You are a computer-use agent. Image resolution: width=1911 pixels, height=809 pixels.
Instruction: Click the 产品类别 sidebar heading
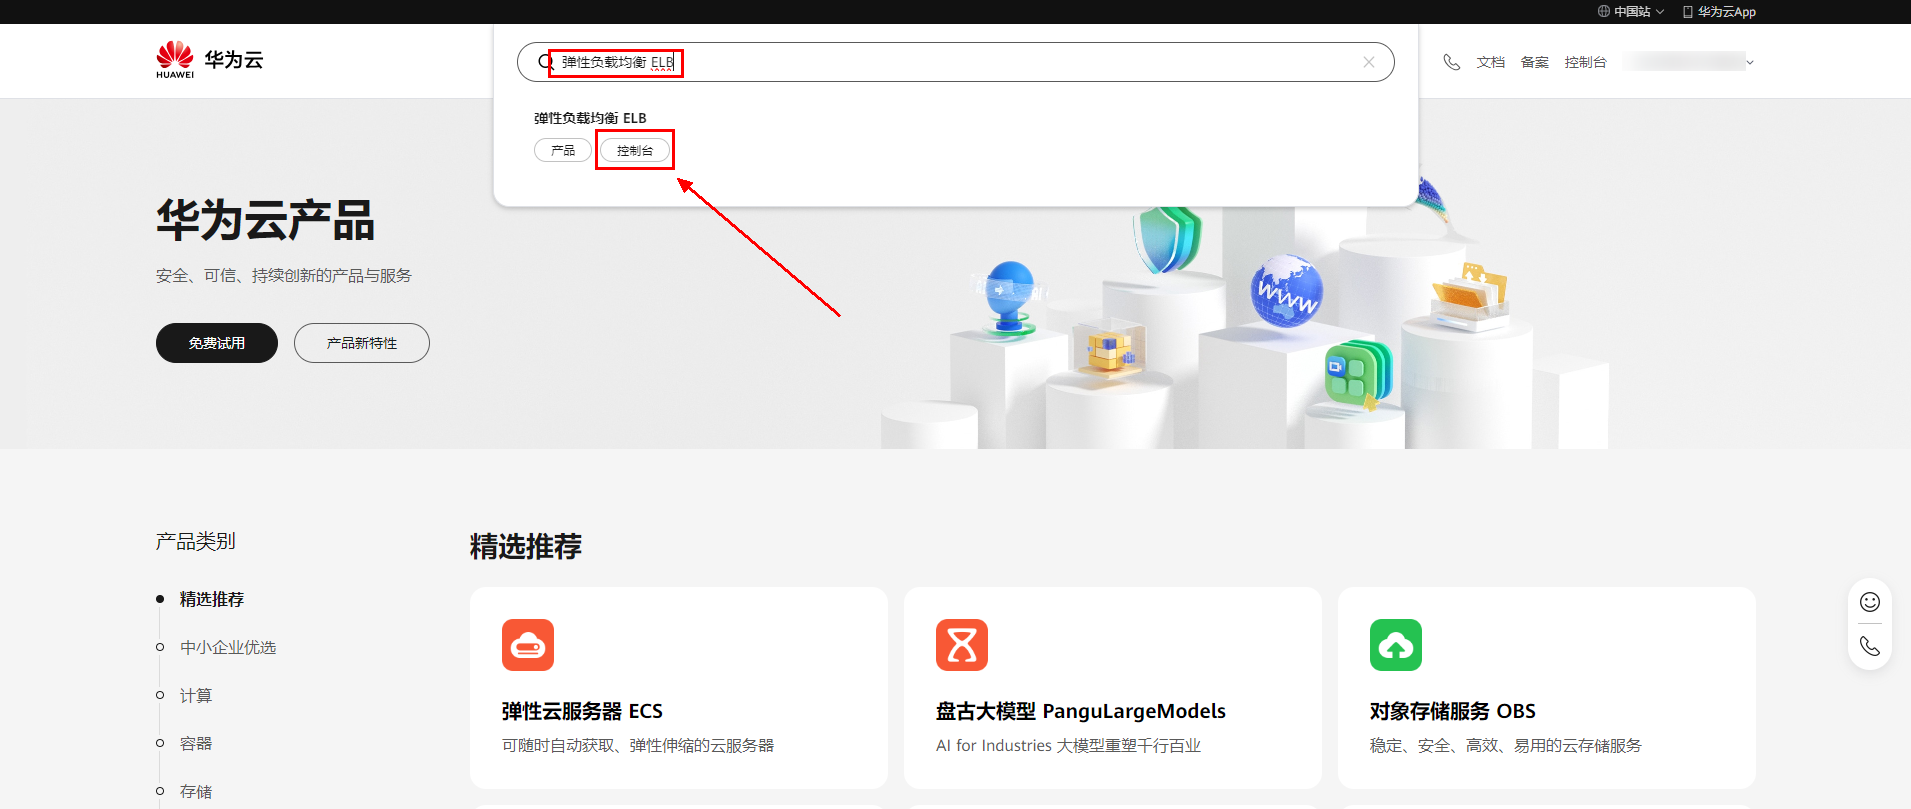[196, 541]
